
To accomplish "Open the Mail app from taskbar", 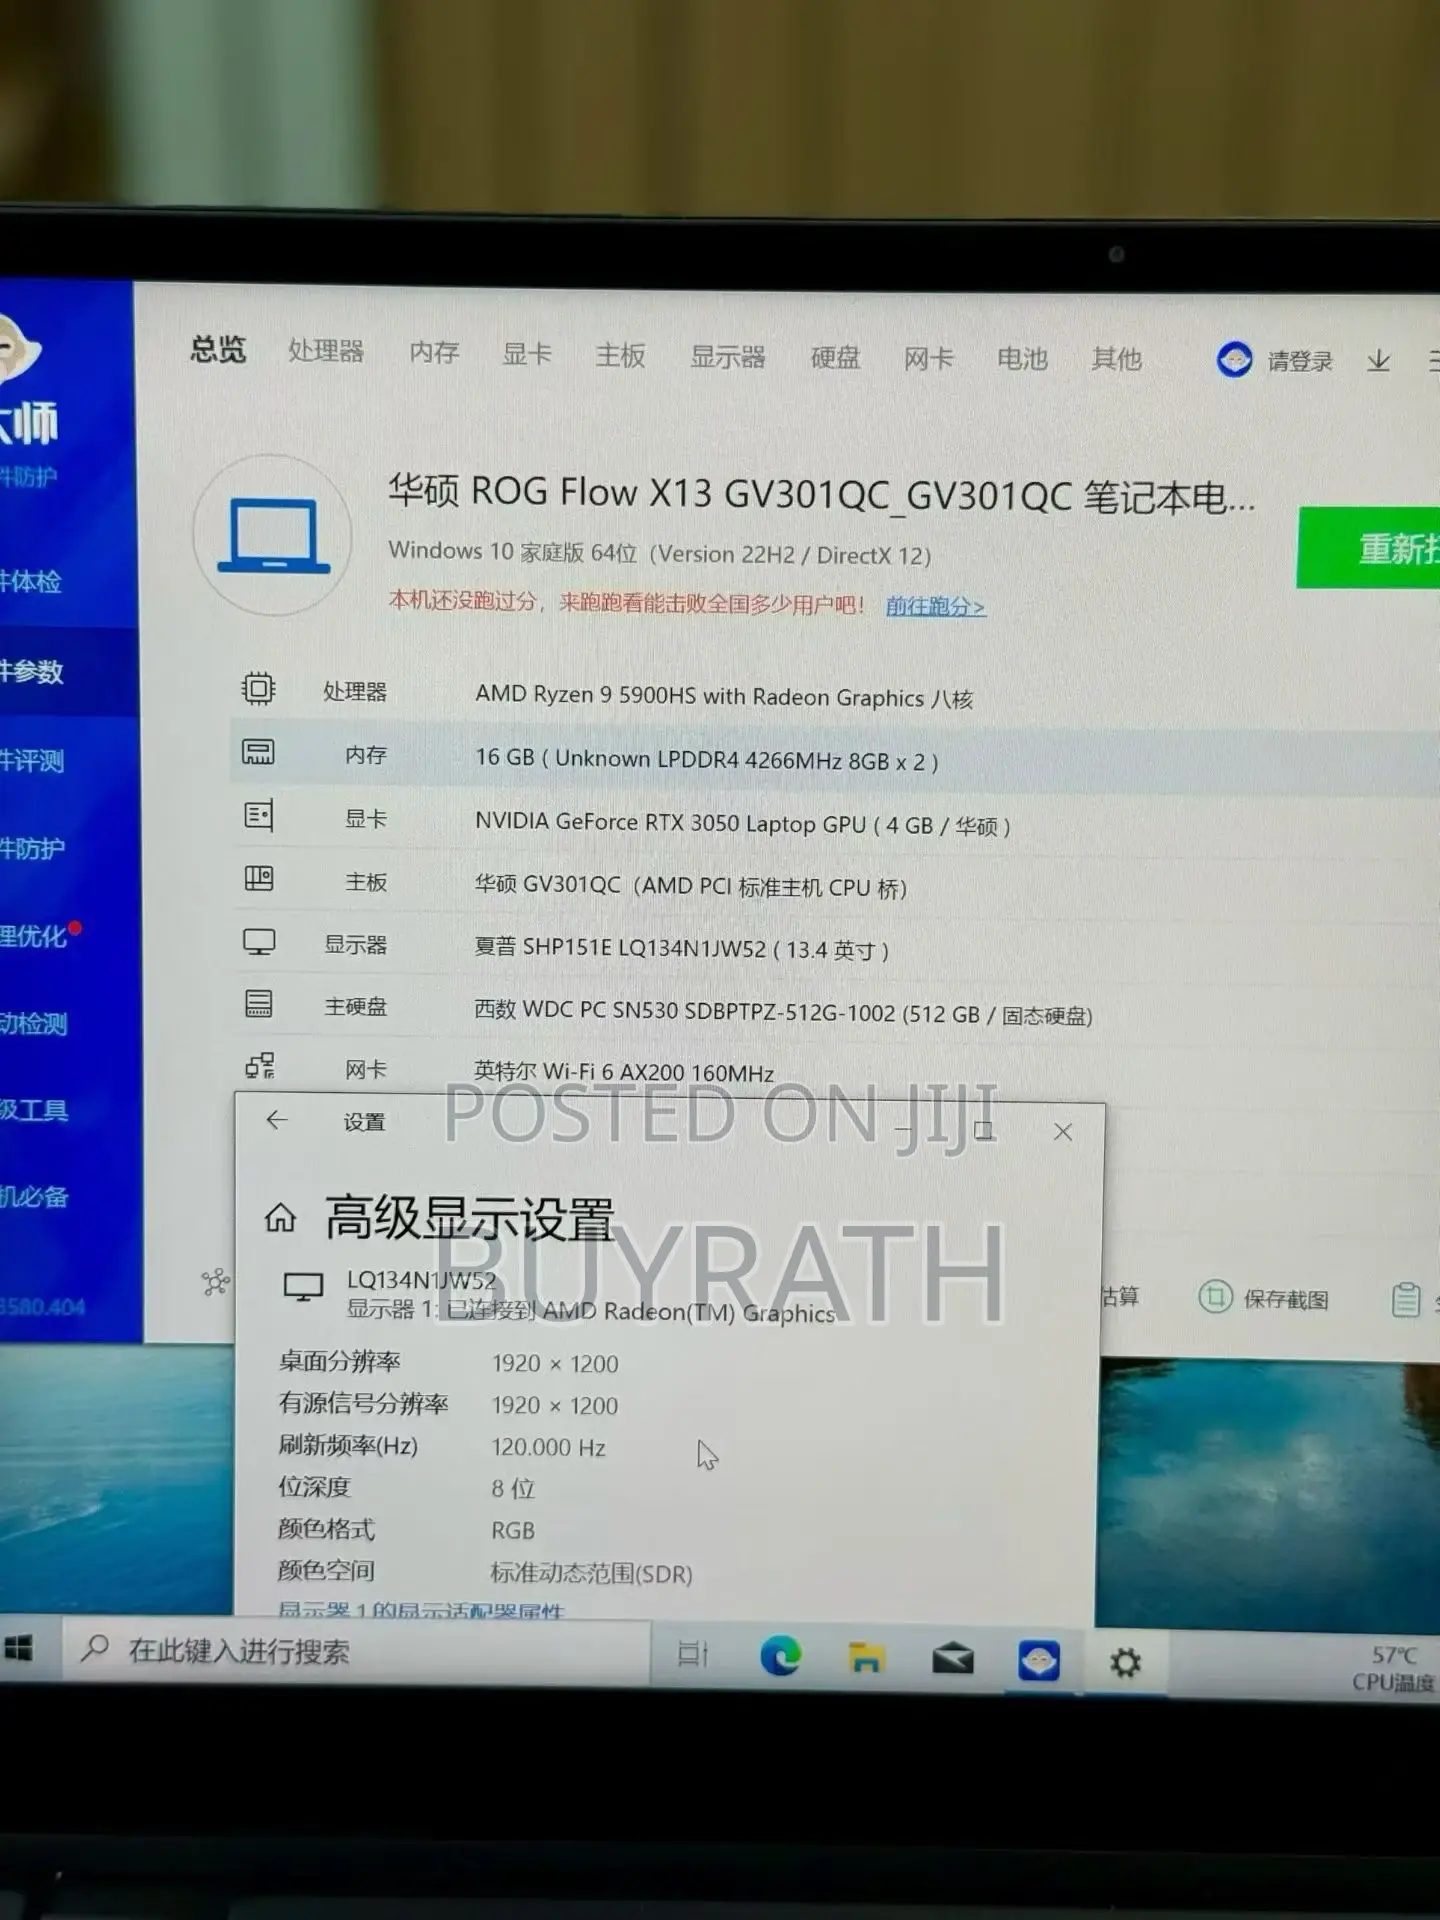I will pyautogui.click(x=953, y=1660).
